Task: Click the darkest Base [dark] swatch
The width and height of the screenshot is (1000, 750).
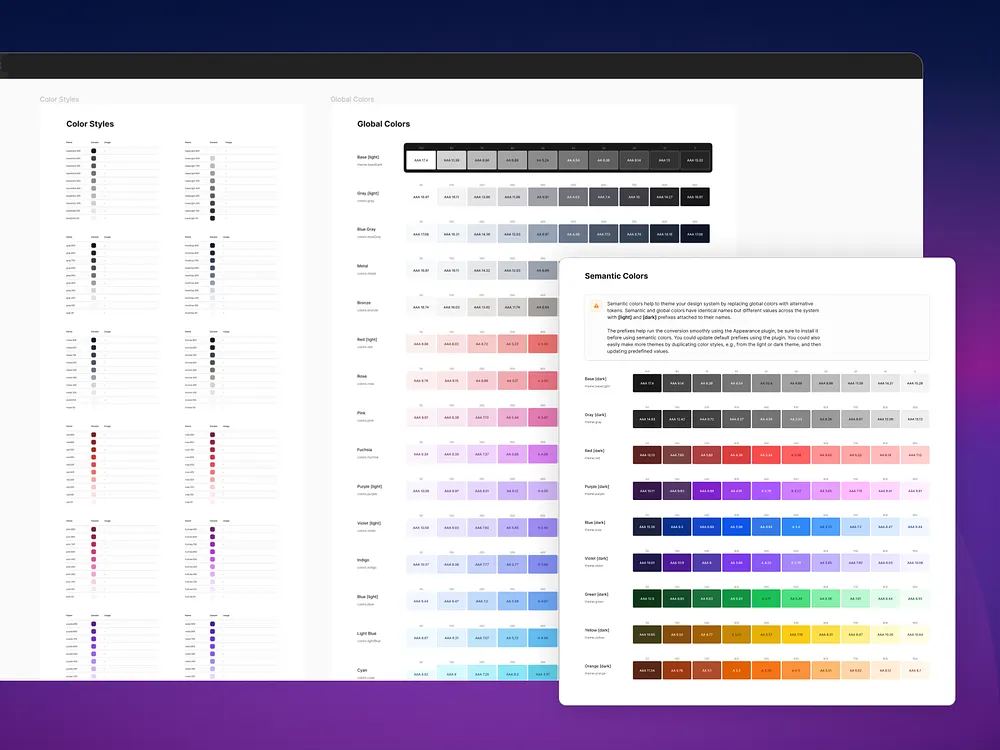Action: tap(646, 382)
